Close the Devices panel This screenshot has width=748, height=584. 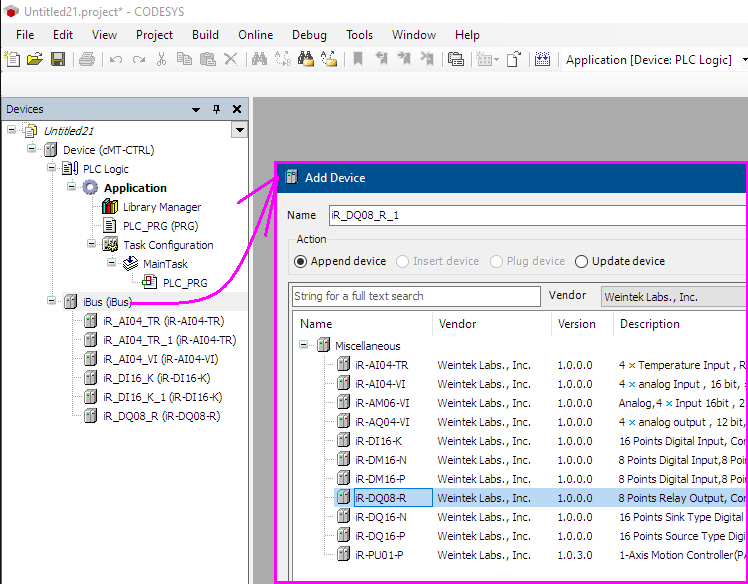pos(237,109)
